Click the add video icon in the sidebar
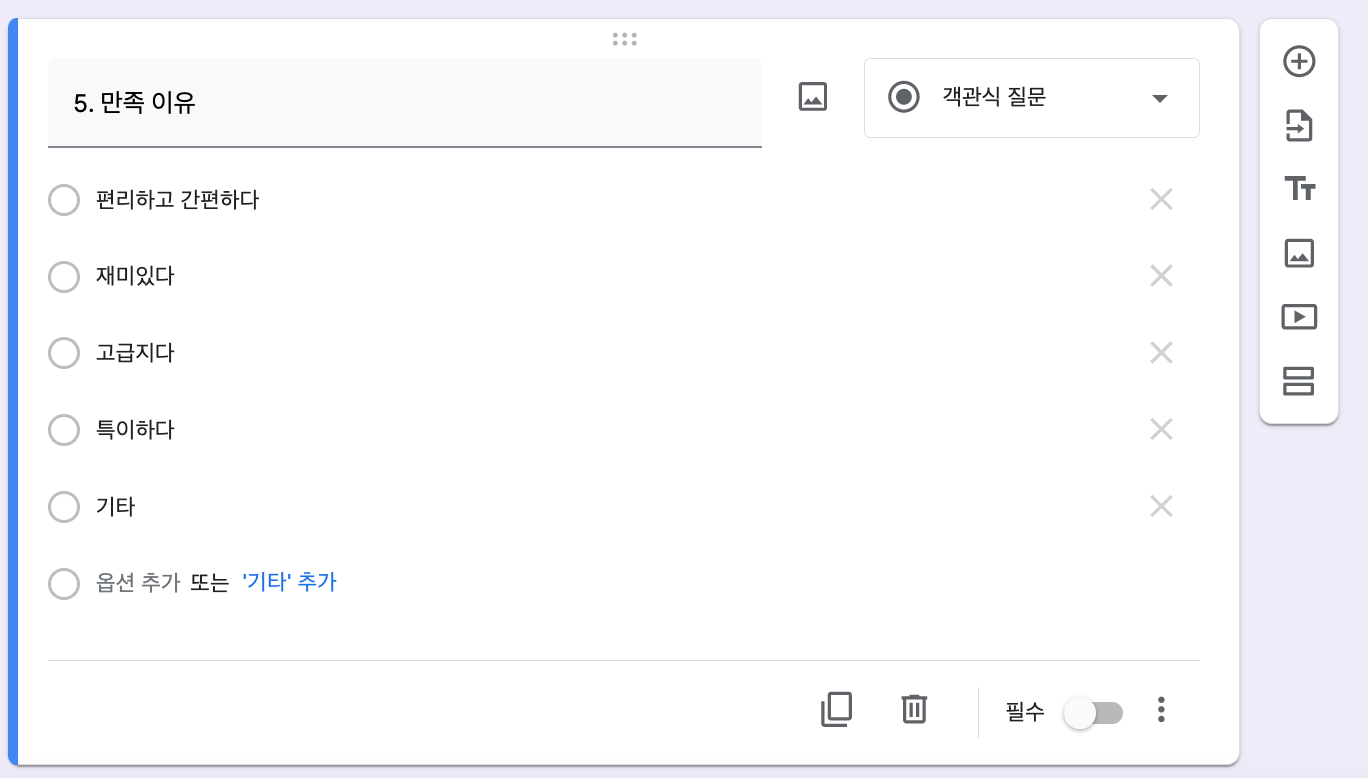The image size is (1368, 778). click(x=1299, y=317)
